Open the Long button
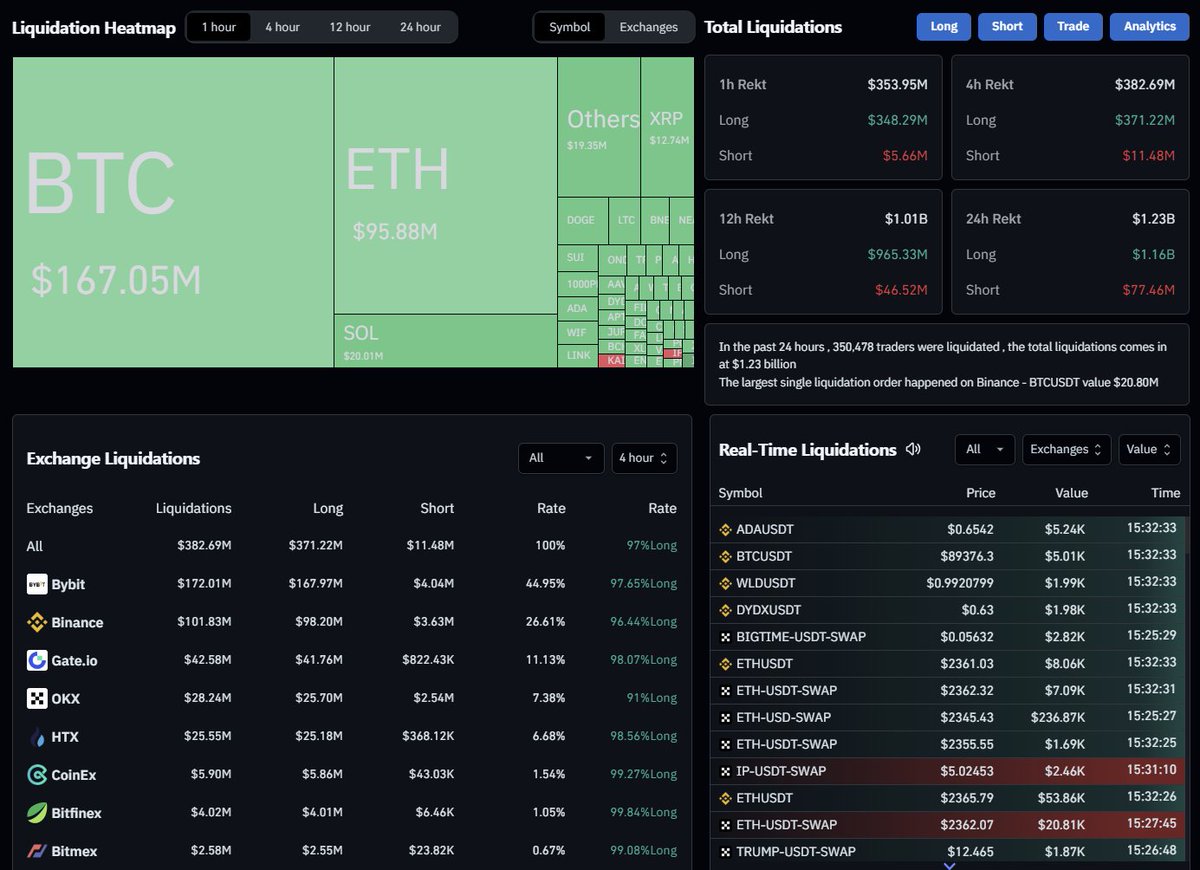 pos(944,27)
